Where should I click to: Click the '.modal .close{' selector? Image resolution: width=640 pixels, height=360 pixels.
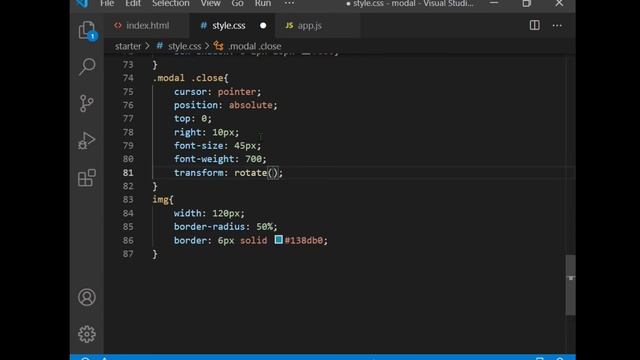click(x=191, y=78)
